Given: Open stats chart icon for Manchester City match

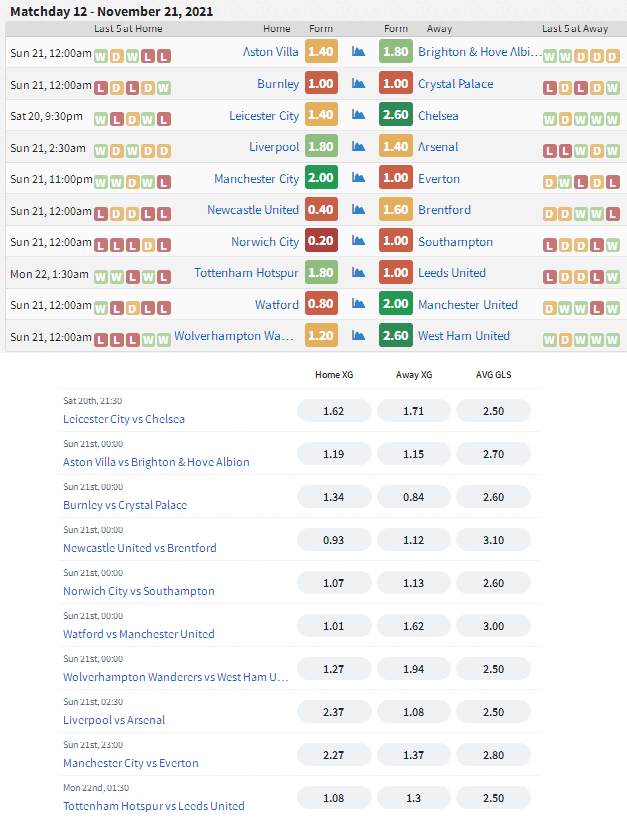Looking at the screenshot, I should coord(358,178).
